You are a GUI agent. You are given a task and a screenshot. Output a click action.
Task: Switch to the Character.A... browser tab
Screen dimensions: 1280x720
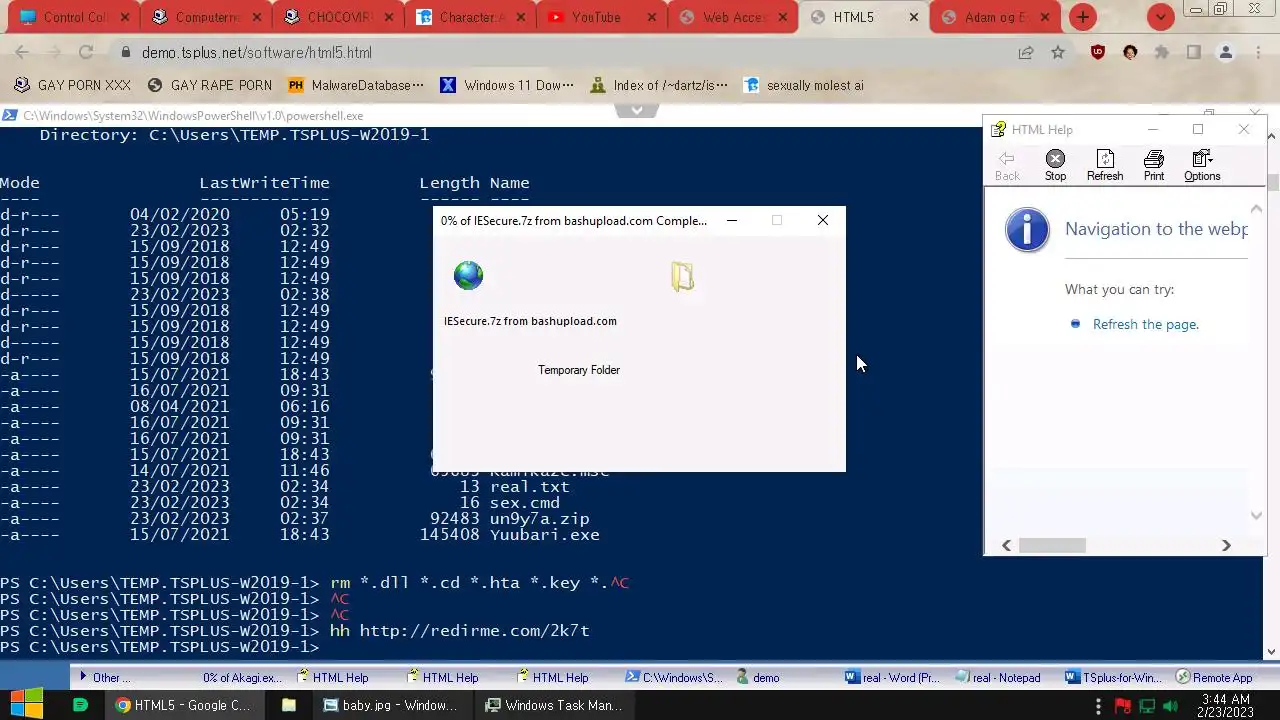point(468,17)
